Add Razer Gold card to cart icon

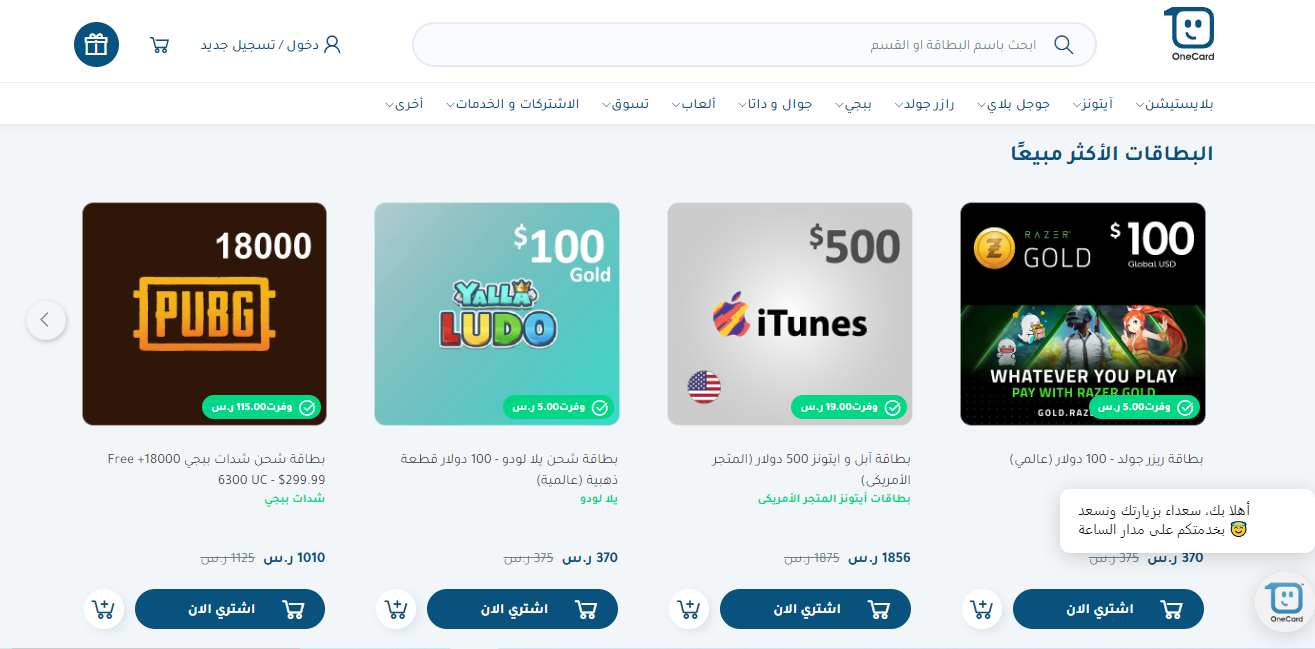pyautogui.click(x=982, y=609)
